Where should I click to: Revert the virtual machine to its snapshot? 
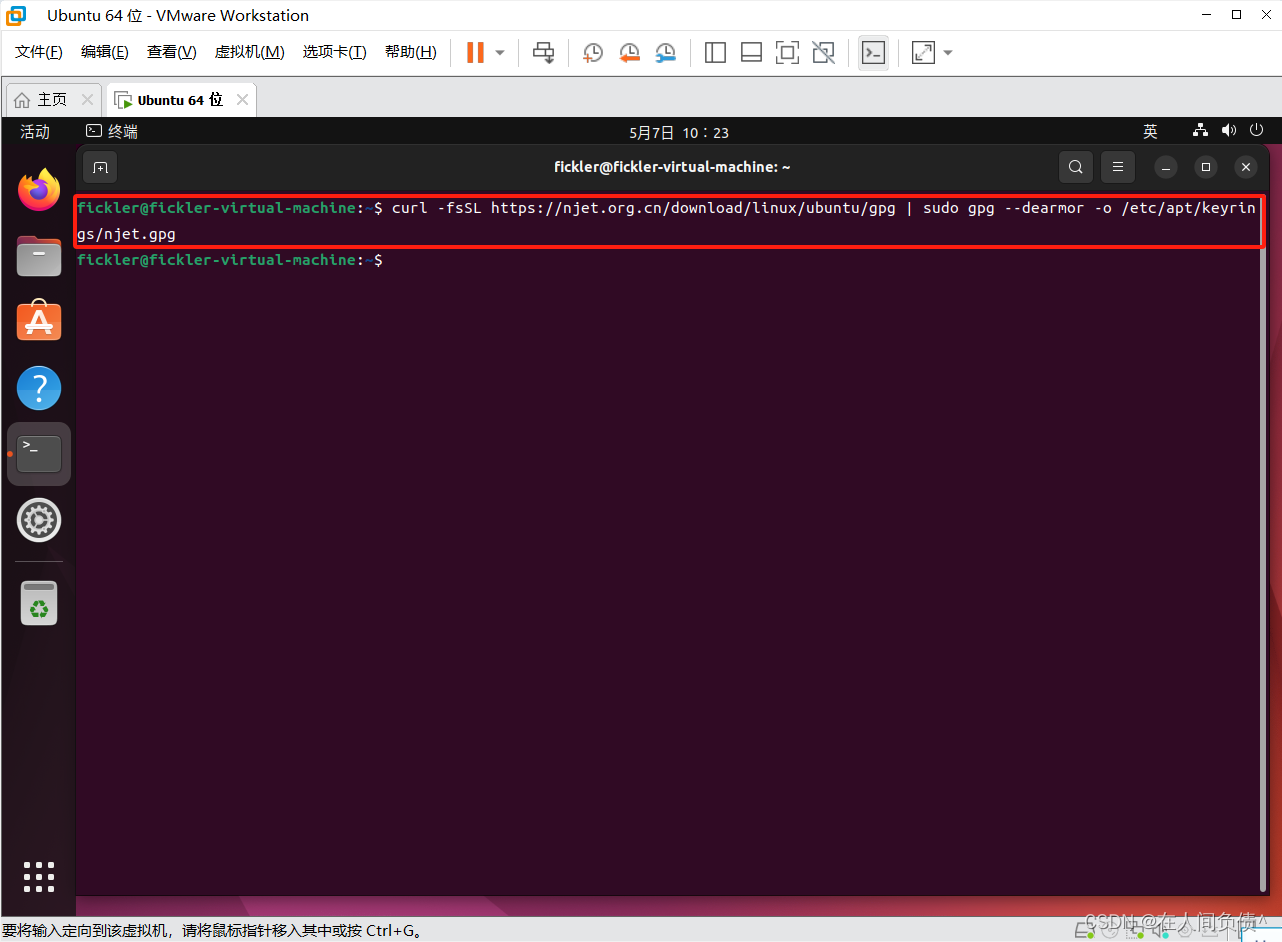(x=629, y=53)
